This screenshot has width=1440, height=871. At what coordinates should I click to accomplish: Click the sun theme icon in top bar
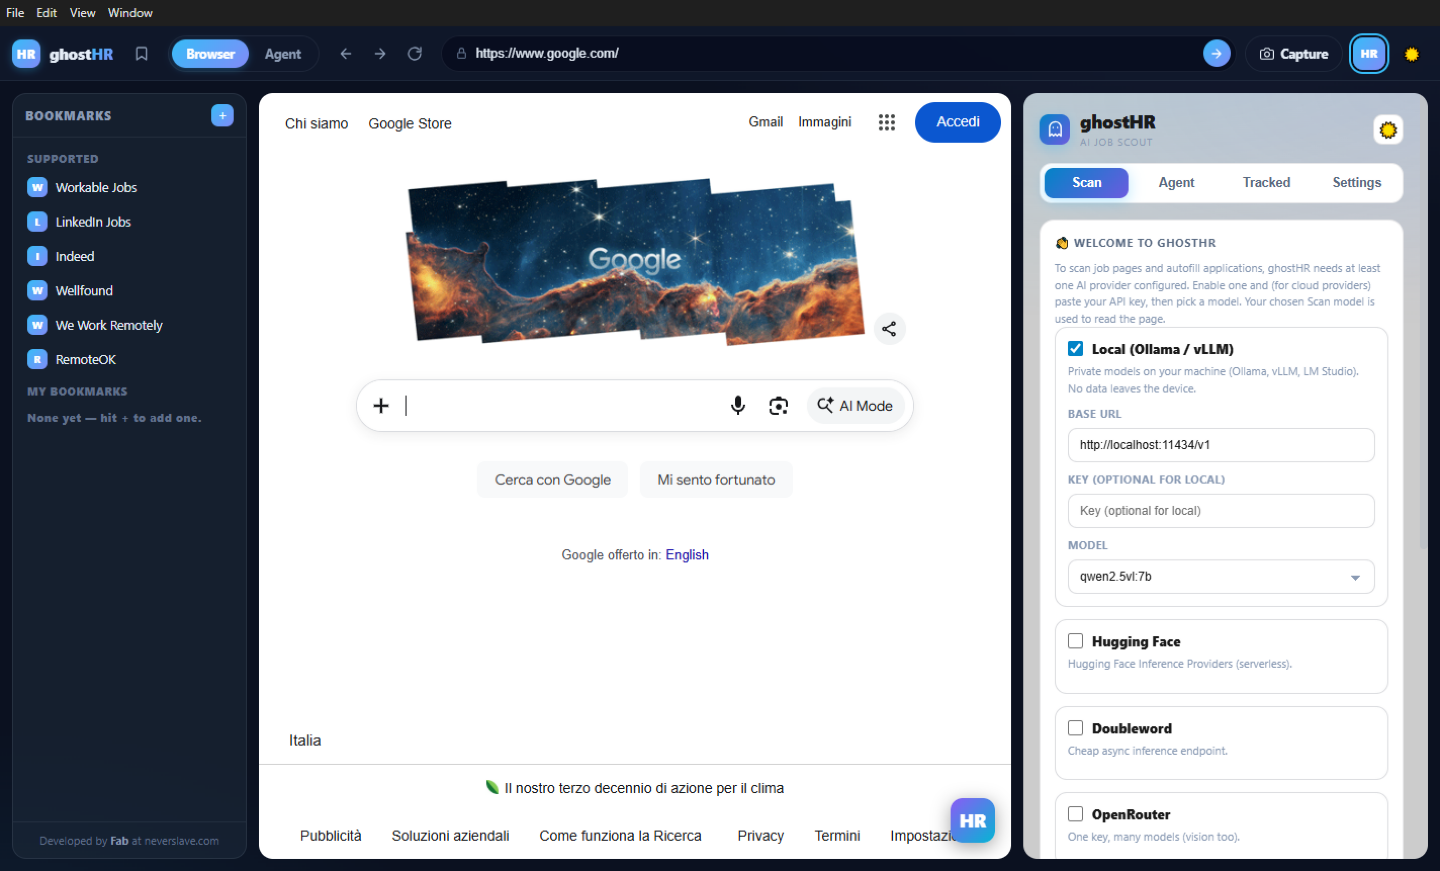1412,54
